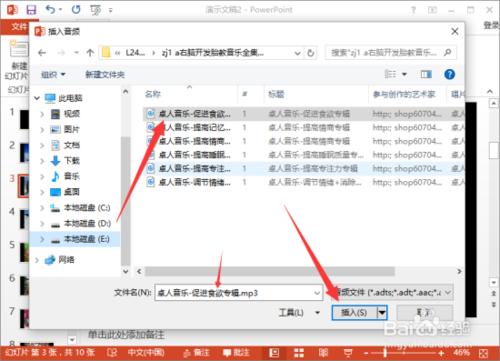Screen dimensions: 500x361
Task: Open the view options dropdown arrow
Action: click(x=404, y=74)
